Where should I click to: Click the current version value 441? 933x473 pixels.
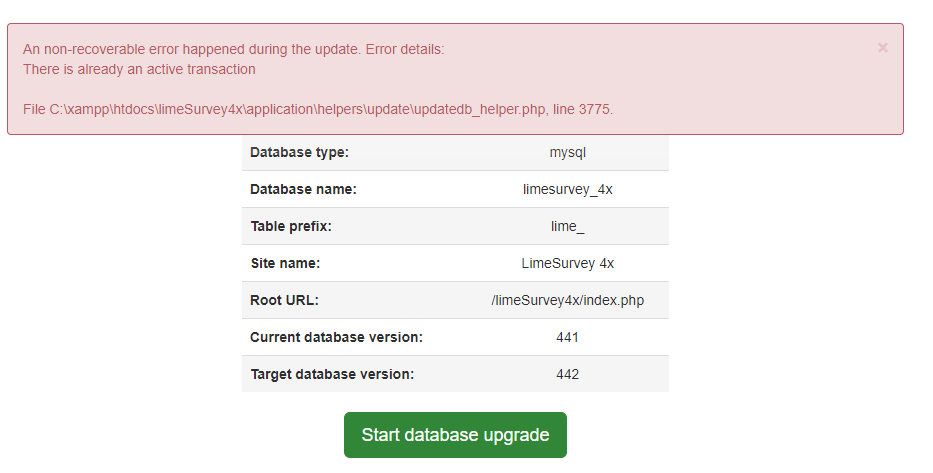tap(567, 337)
